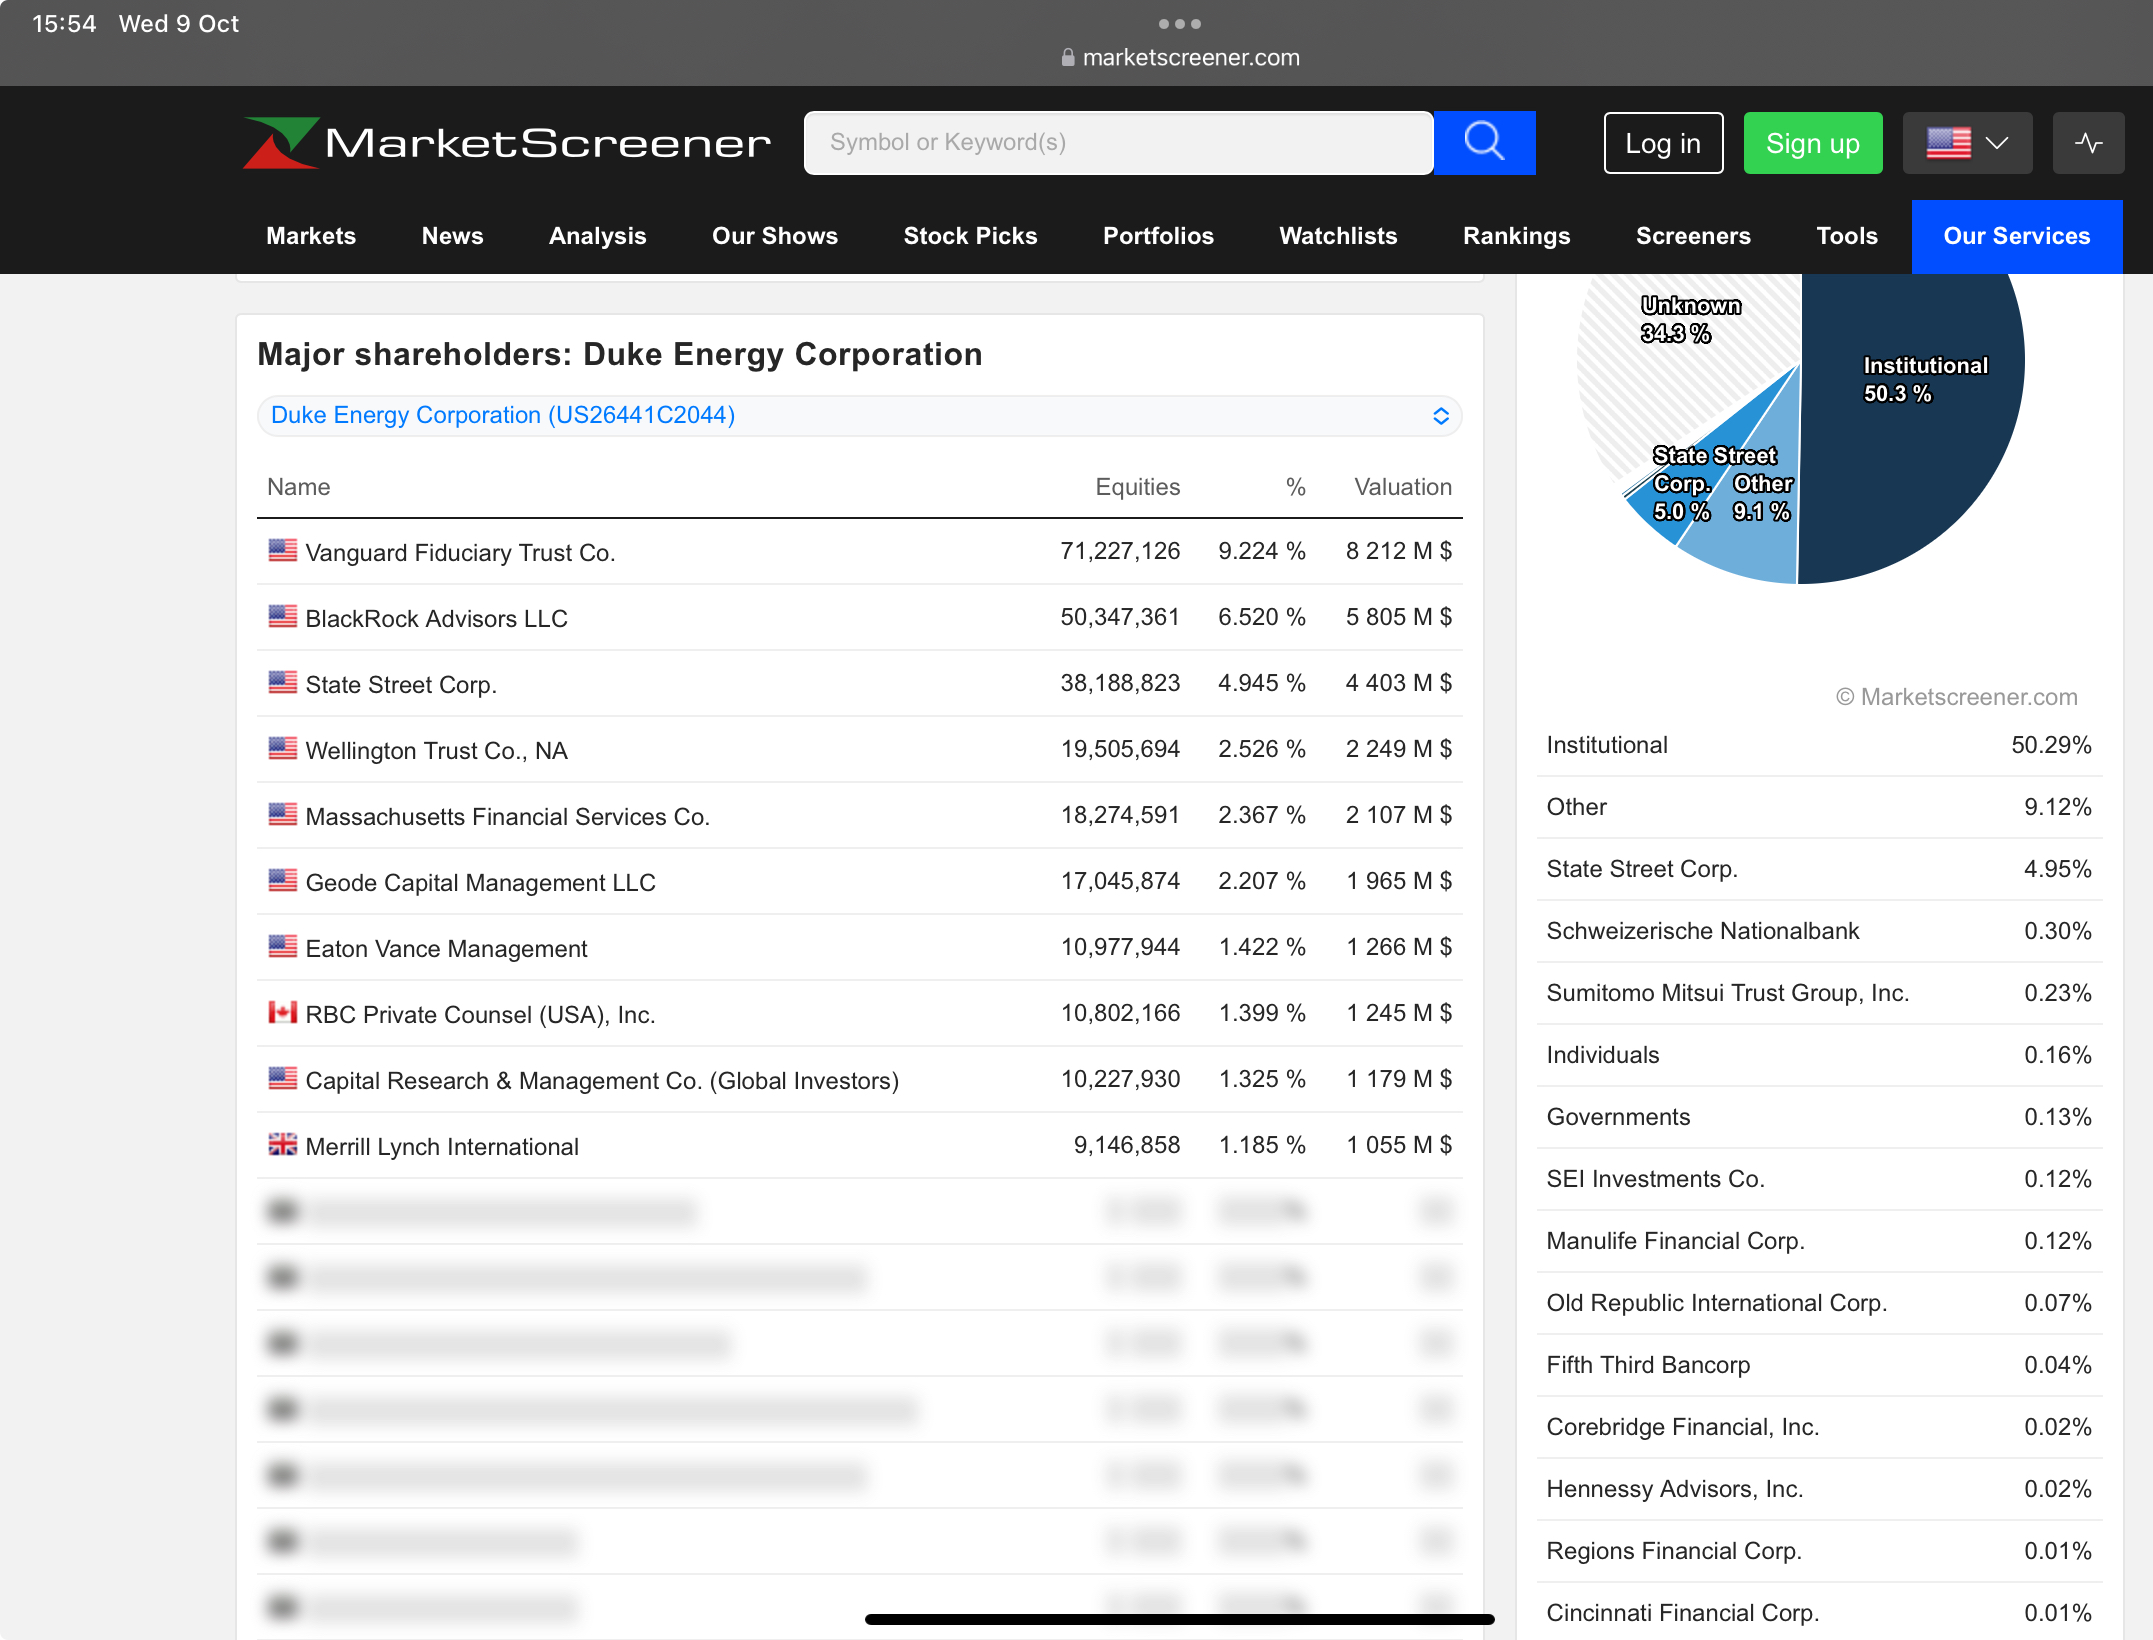Open the State Street Corp. table row link

click(x=401, y=684)
